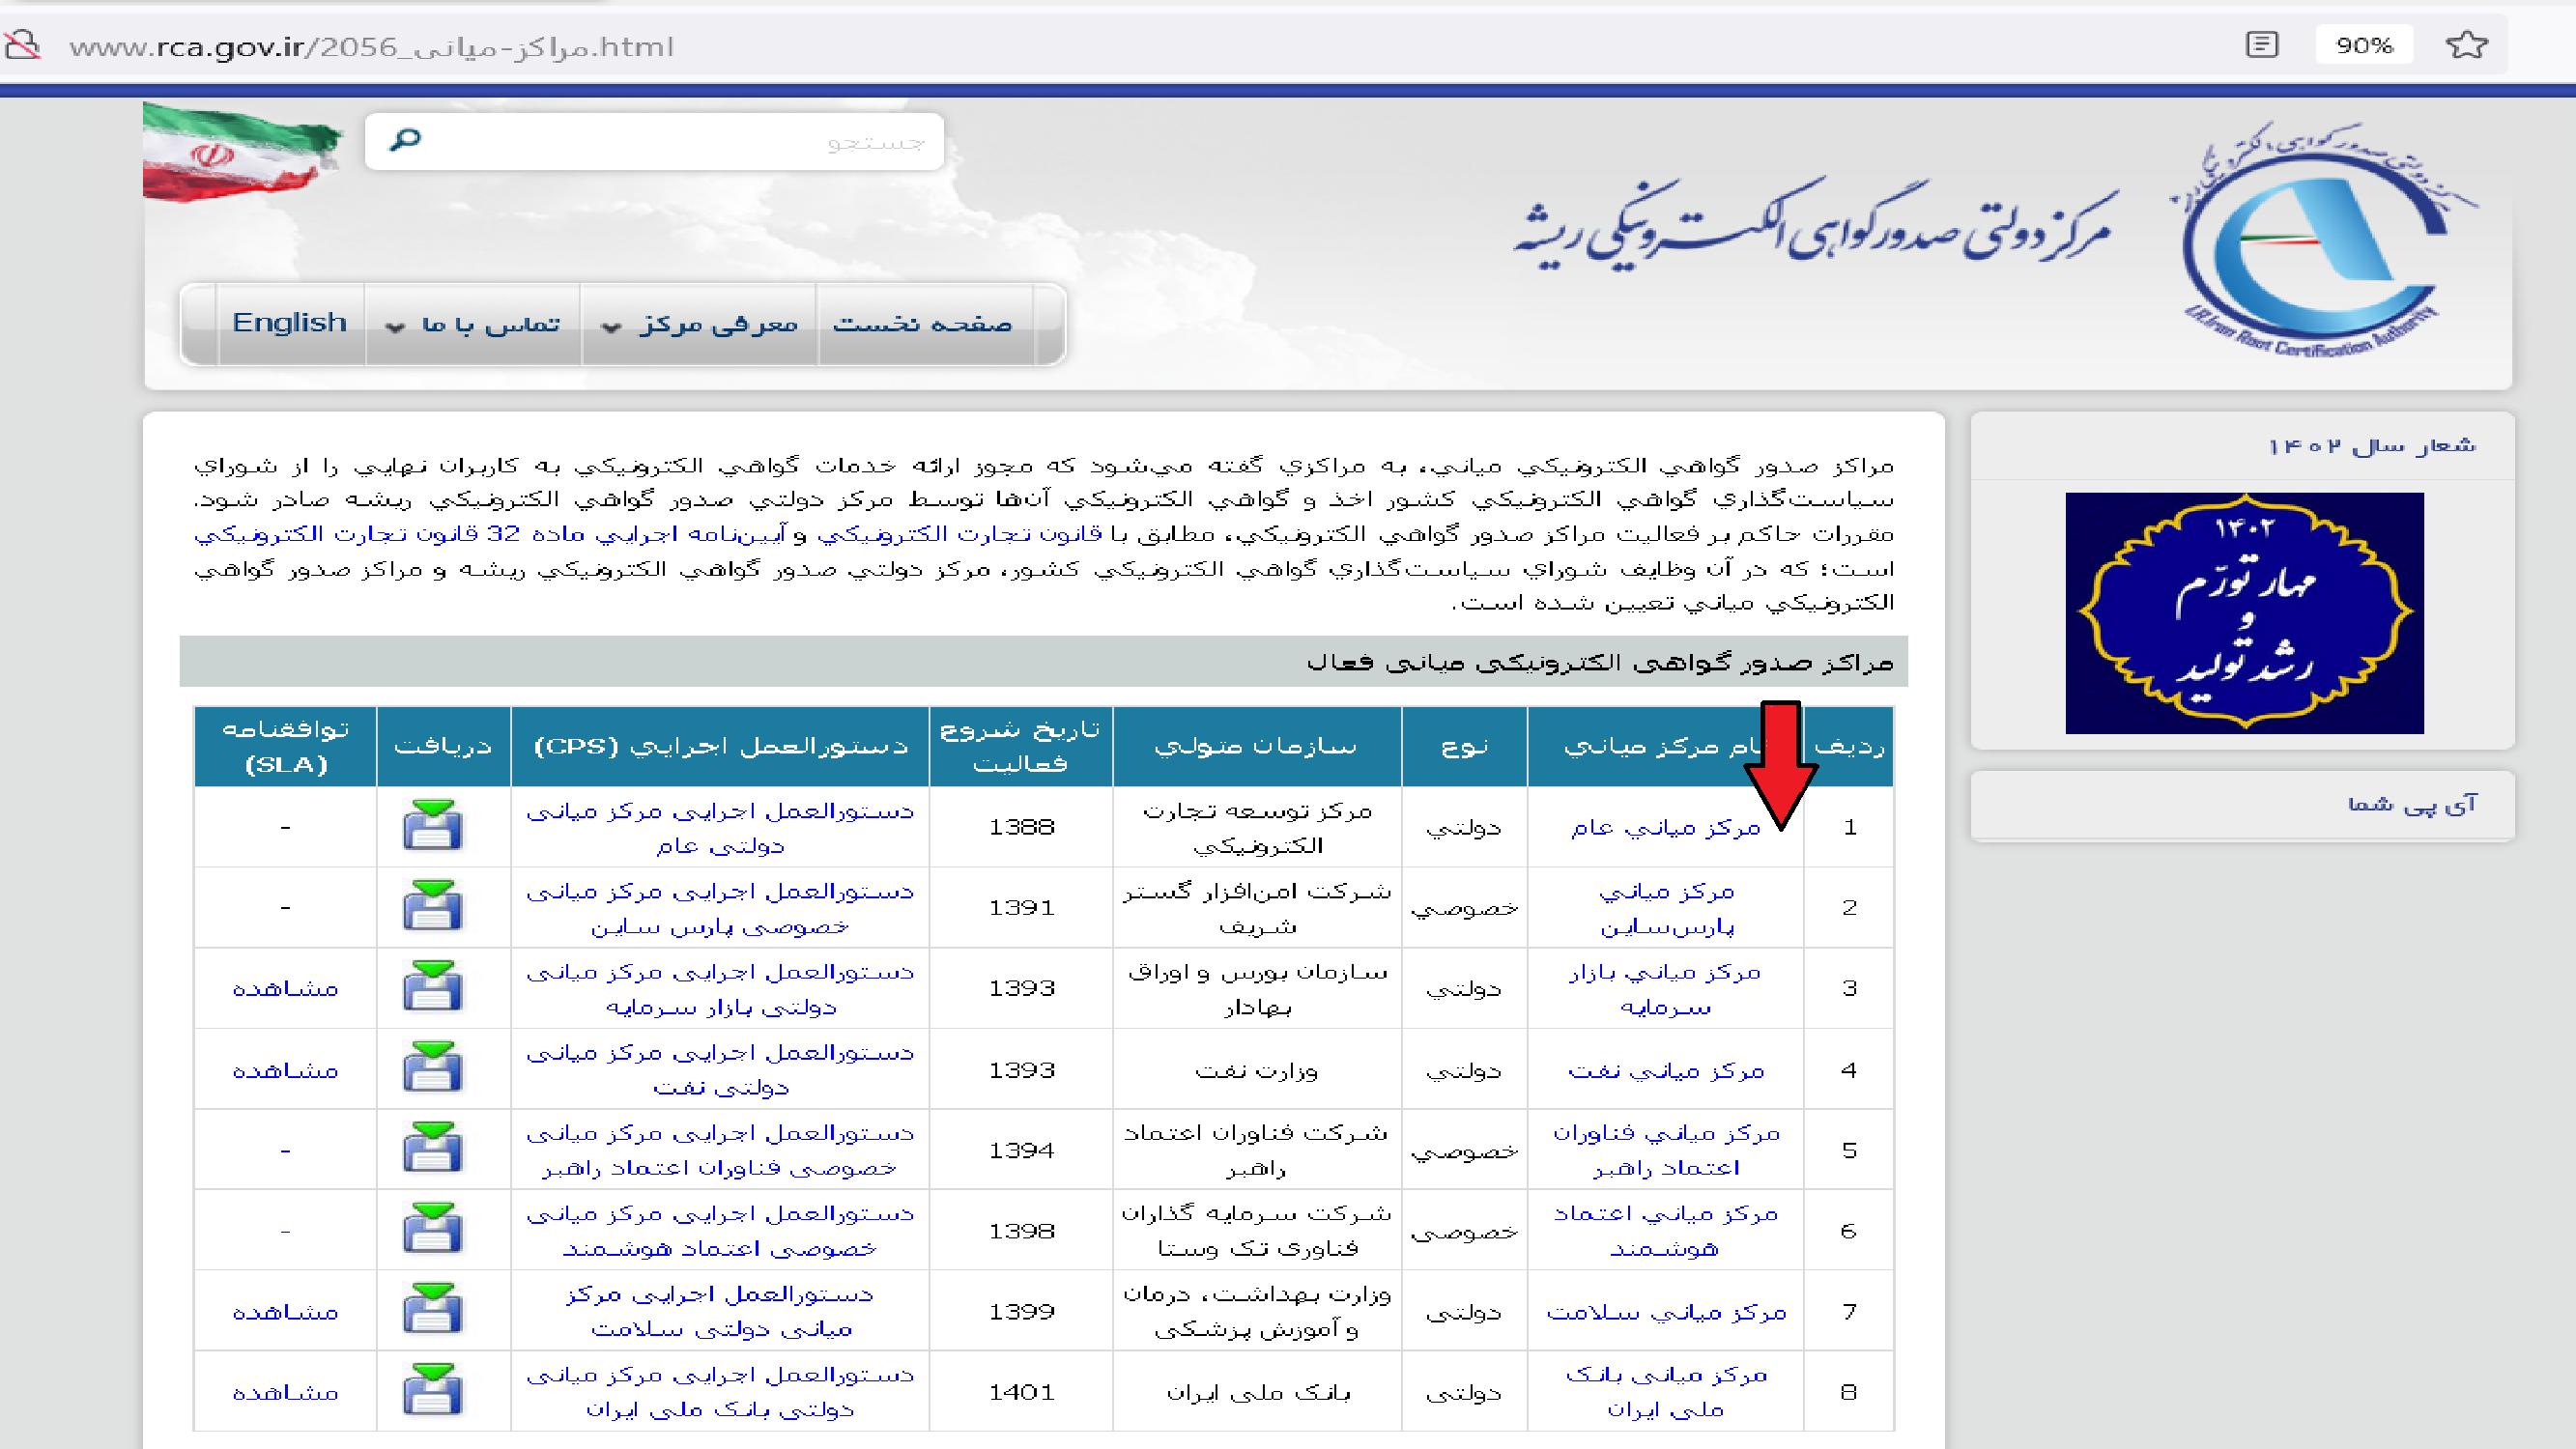Open CPS document دولتی سلامت link
This screenshot has width=2576, height=1449.
click(x=720, y=1311)
